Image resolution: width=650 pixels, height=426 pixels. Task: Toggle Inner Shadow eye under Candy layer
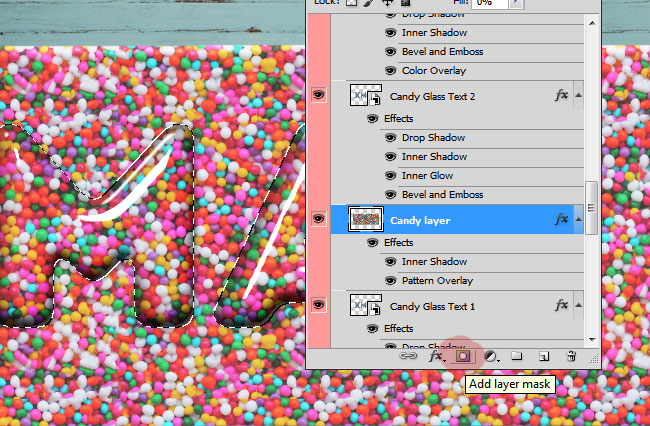pos(390,262)
